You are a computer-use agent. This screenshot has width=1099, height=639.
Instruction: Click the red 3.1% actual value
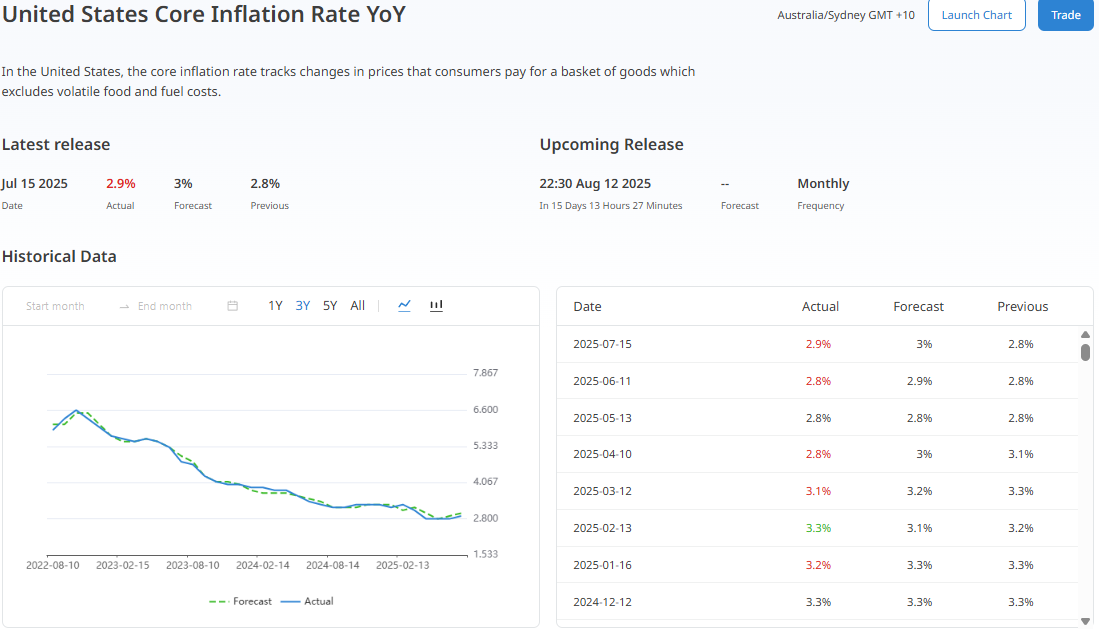[x=818, y=491]
